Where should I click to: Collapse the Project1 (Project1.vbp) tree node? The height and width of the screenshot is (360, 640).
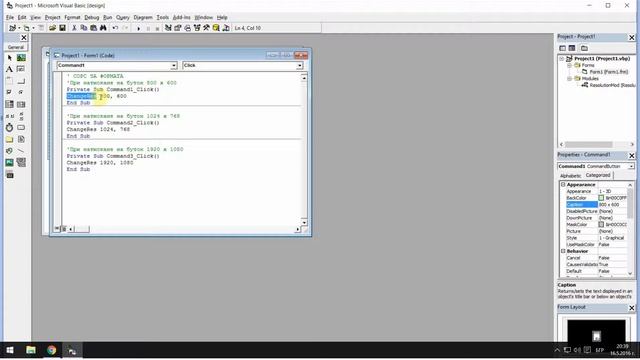pos(562,59)
